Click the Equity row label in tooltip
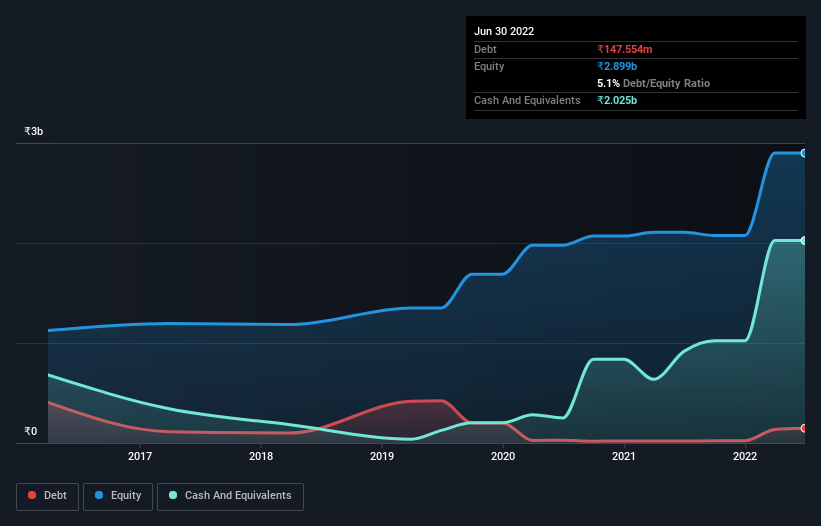The width and height of the screenshot is (821, 526). [489, 66]
